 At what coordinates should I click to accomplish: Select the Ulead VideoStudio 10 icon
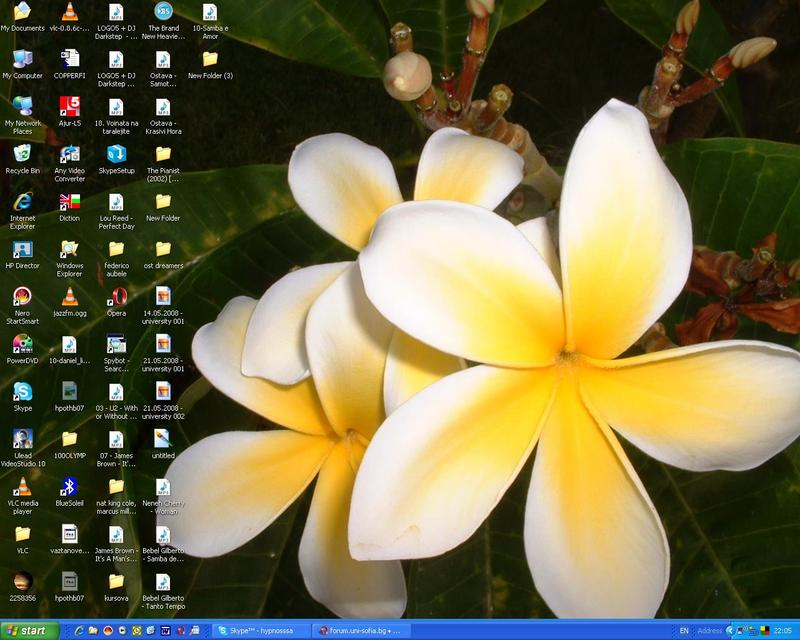(x=22, y=439)
